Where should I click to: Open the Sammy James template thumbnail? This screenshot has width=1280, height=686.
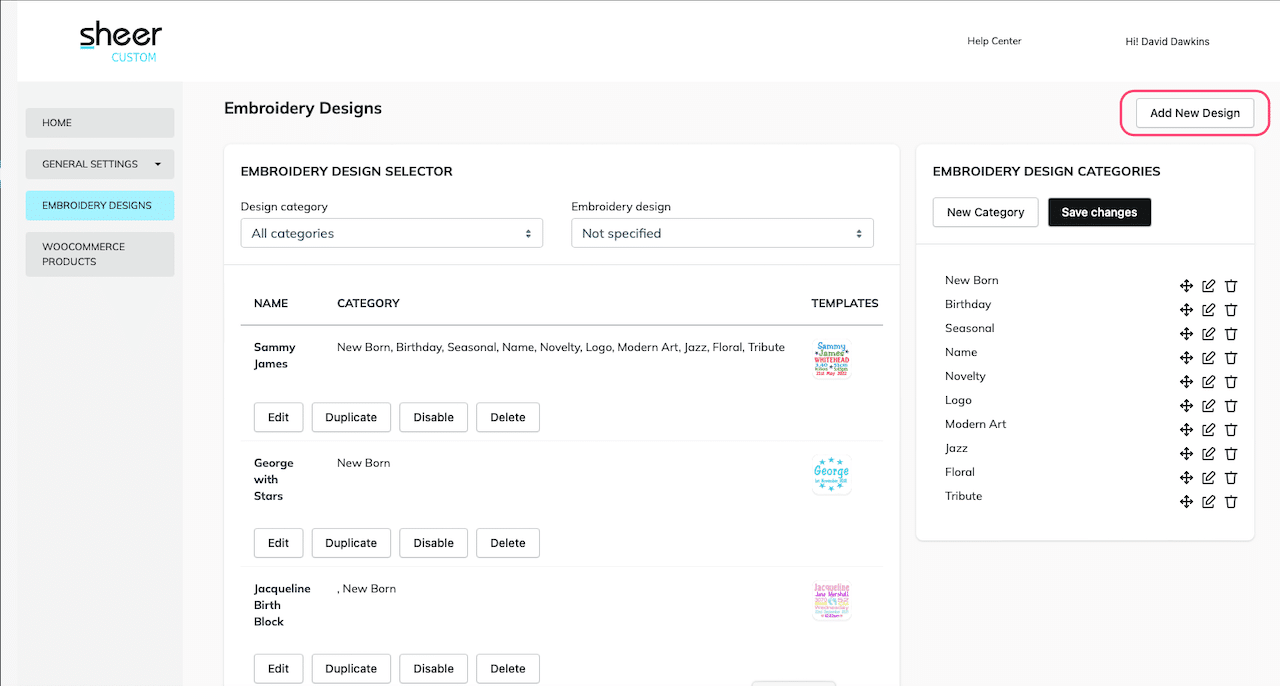831,360
